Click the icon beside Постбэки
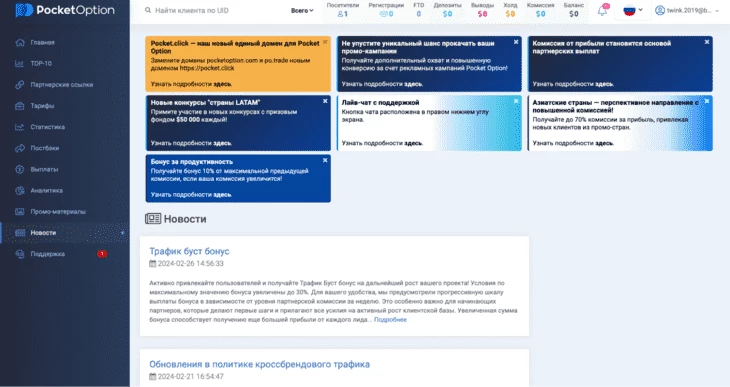 click(x=20, y=148)
